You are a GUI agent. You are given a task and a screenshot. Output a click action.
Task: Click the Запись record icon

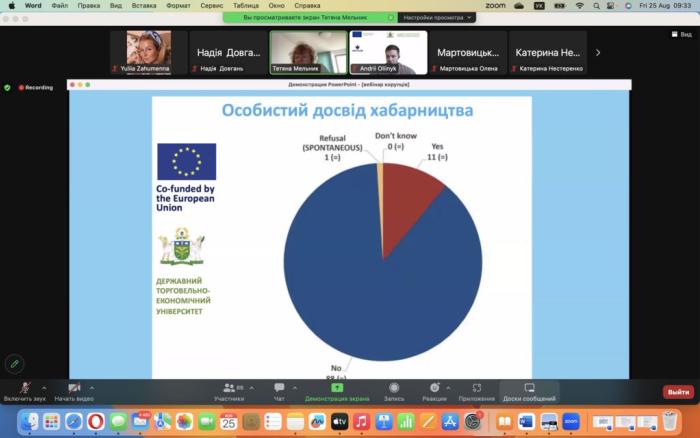394,388
